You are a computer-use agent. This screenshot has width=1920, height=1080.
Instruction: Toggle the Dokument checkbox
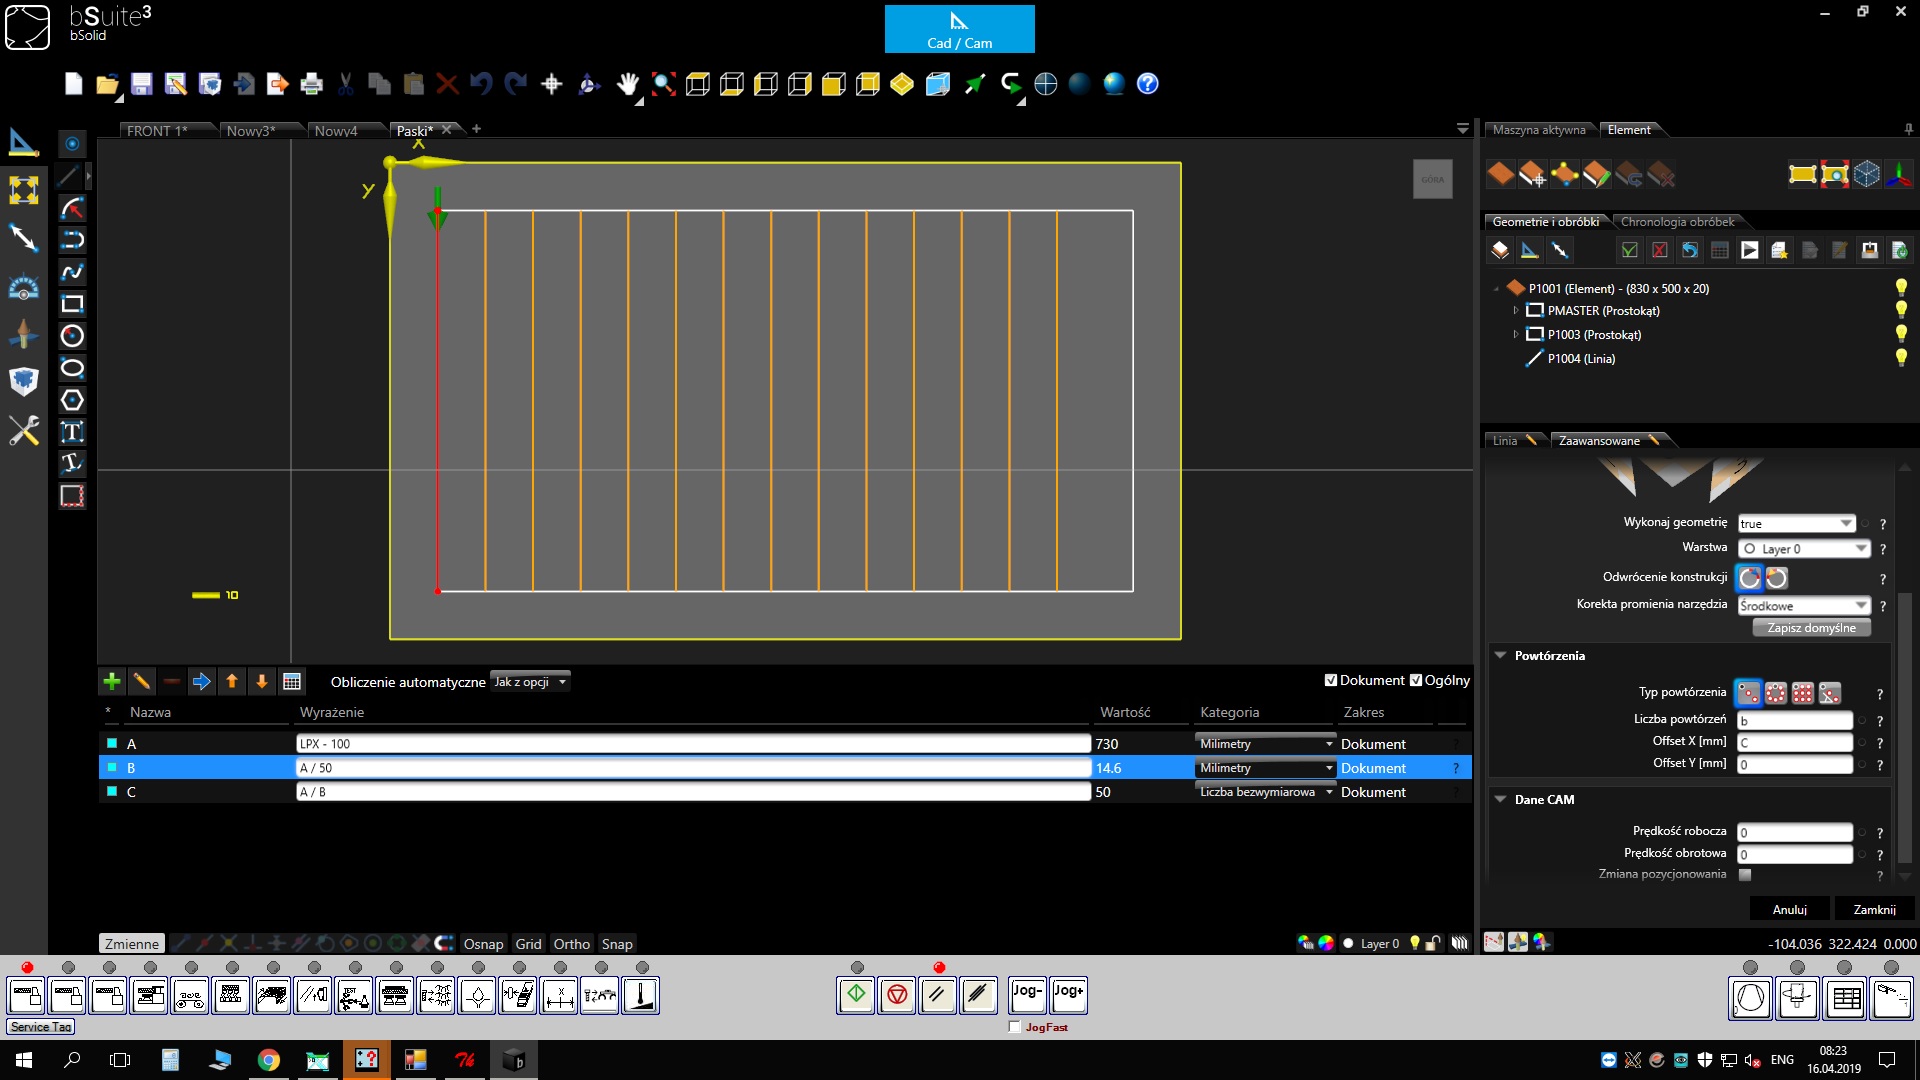(x=1331, y=681)
